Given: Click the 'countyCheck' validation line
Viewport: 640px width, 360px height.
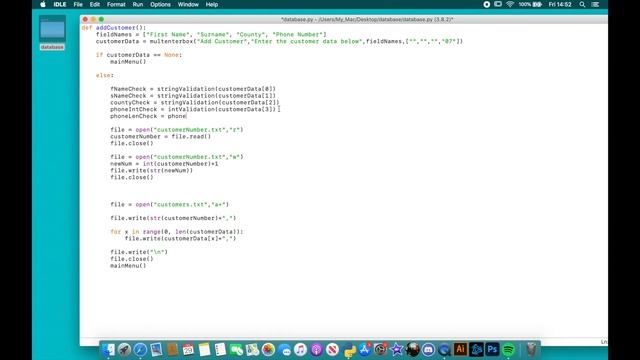Looking at the screenshot, I should (195, 102).
